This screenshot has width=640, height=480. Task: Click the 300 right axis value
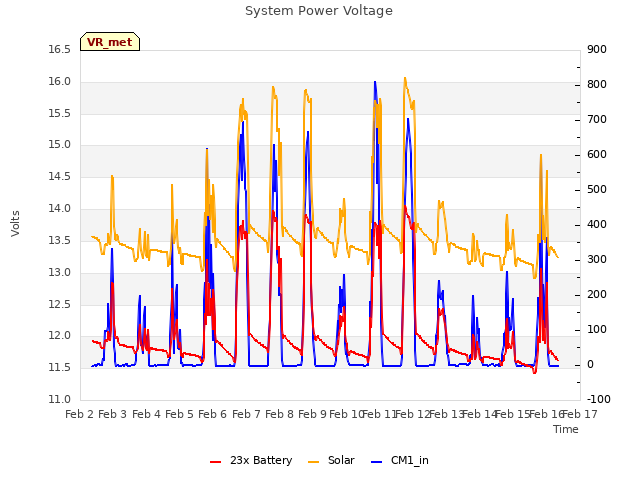pyautogui.click(x=597, y=260)
